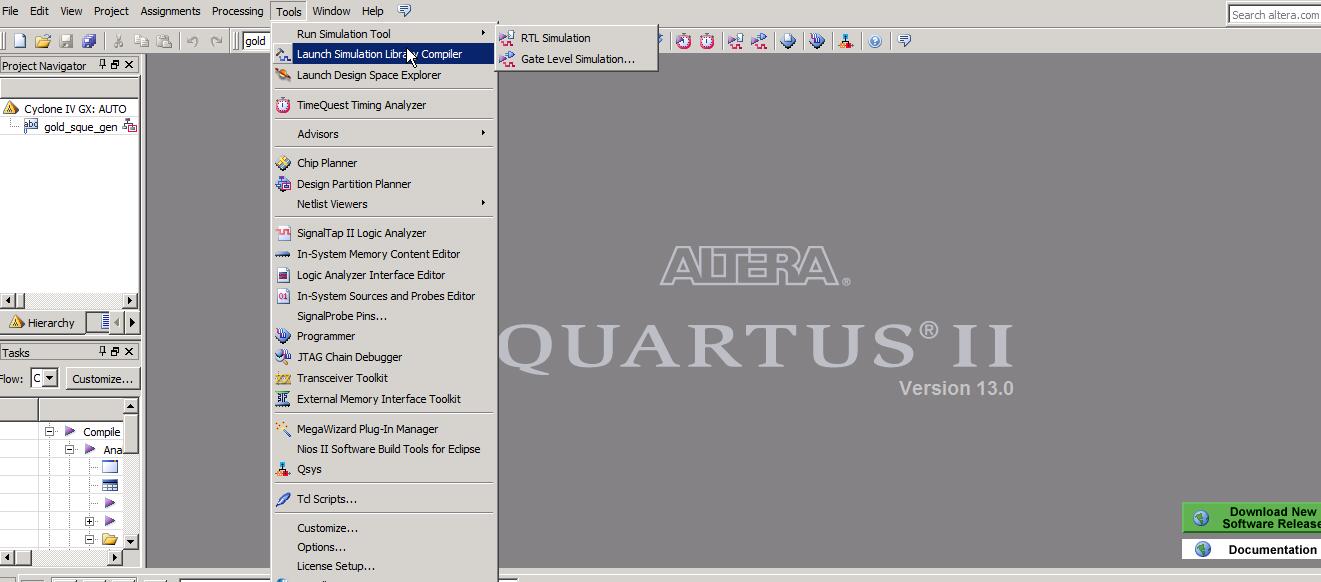This screenshot has height=582, width=1321.
Task: Open License Setup entry
Action: click(x=384, y=566)
